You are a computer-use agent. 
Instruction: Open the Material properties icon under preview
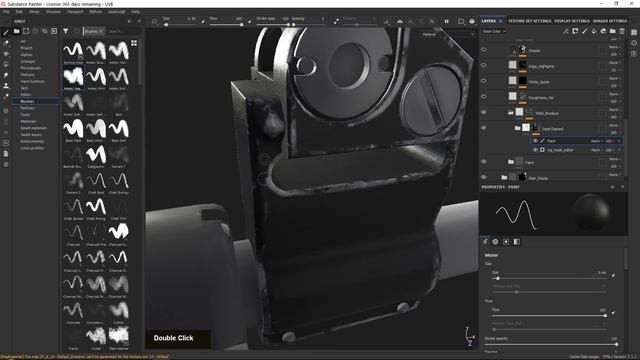(x=517, y=242)
